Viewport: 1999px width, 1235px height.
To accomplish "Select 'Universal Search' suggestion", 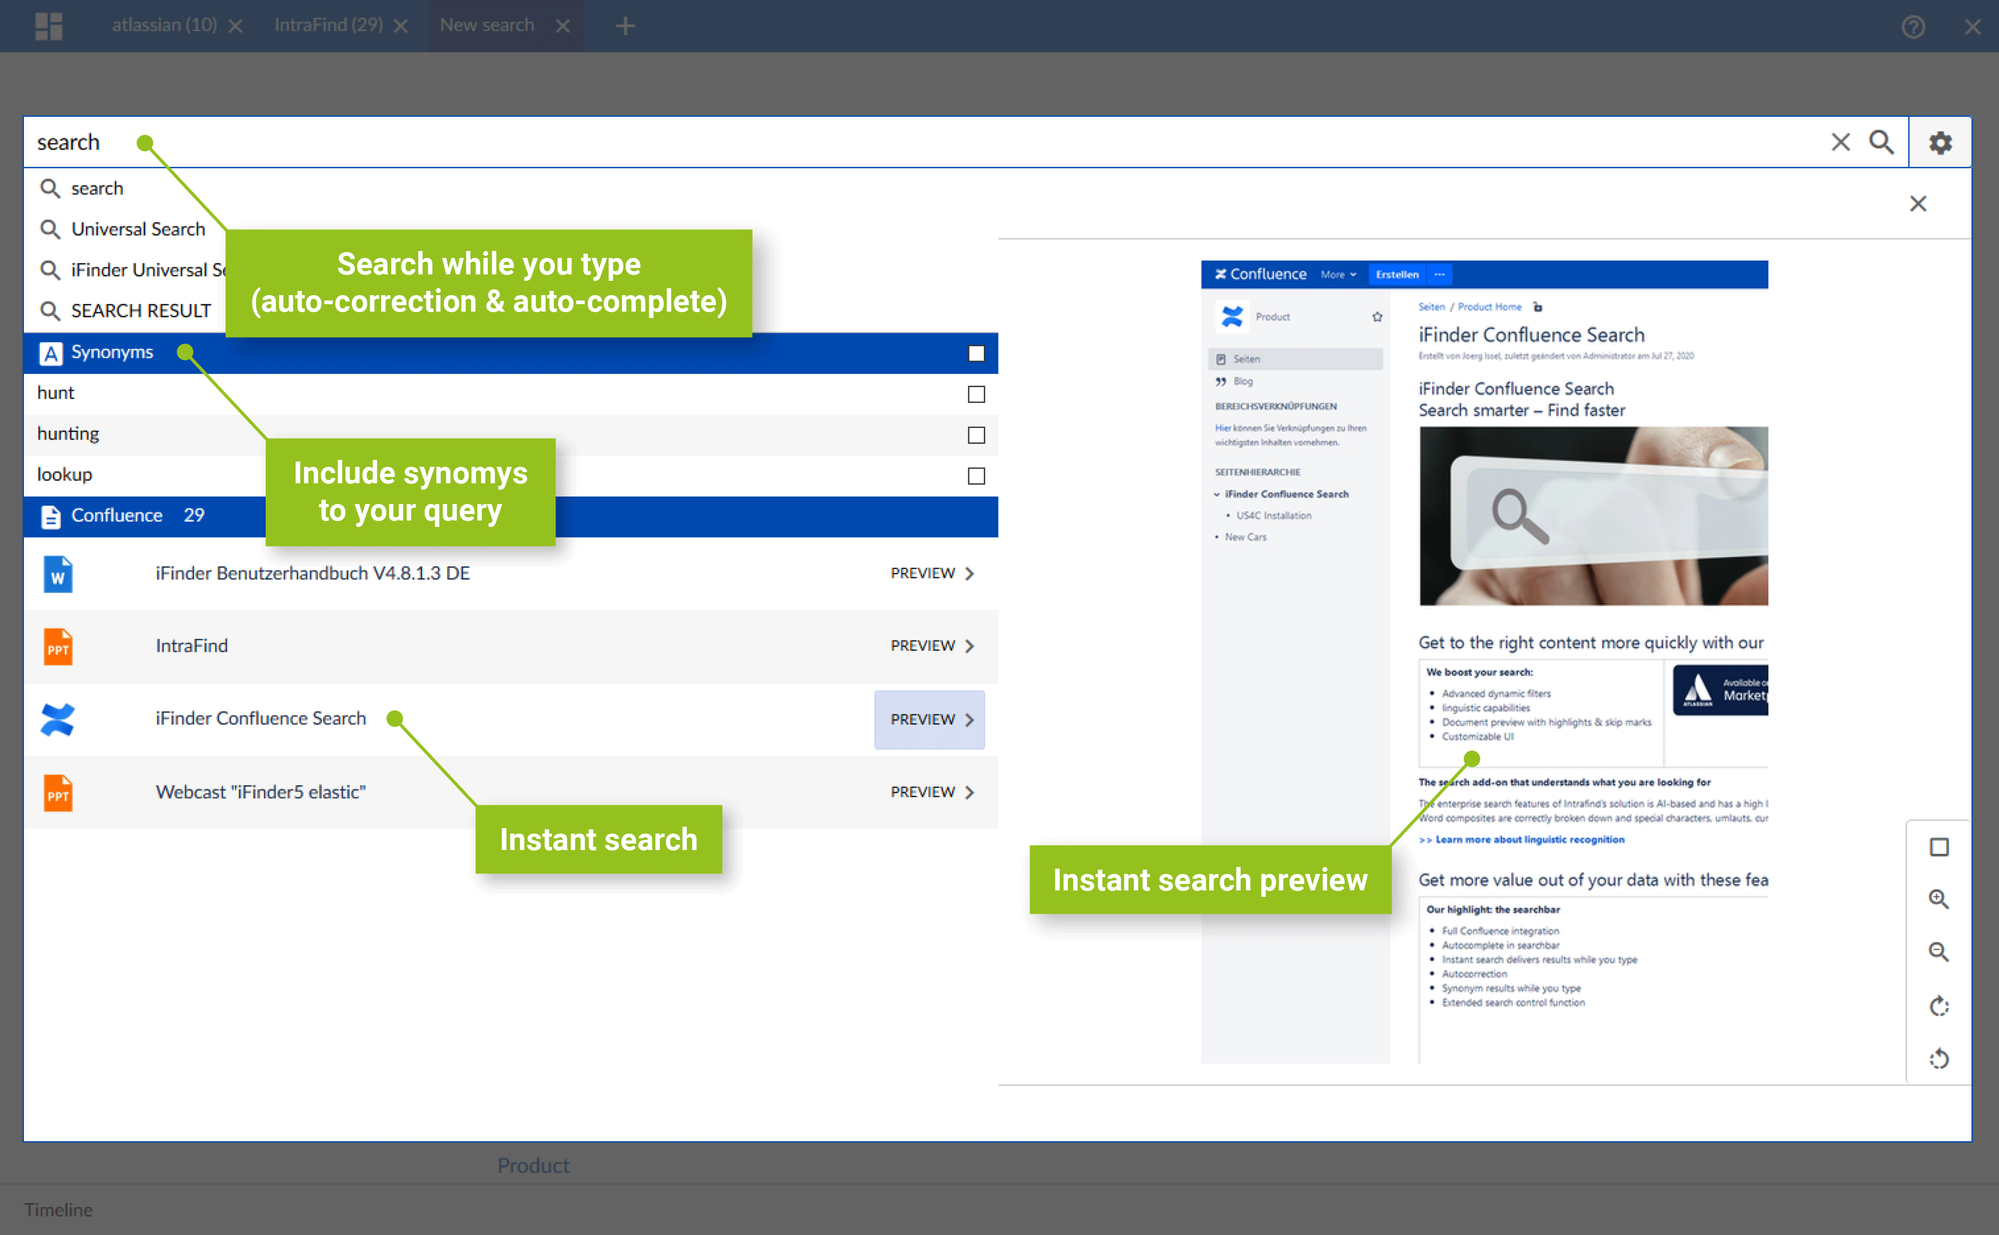I will (x=138, y=229).
